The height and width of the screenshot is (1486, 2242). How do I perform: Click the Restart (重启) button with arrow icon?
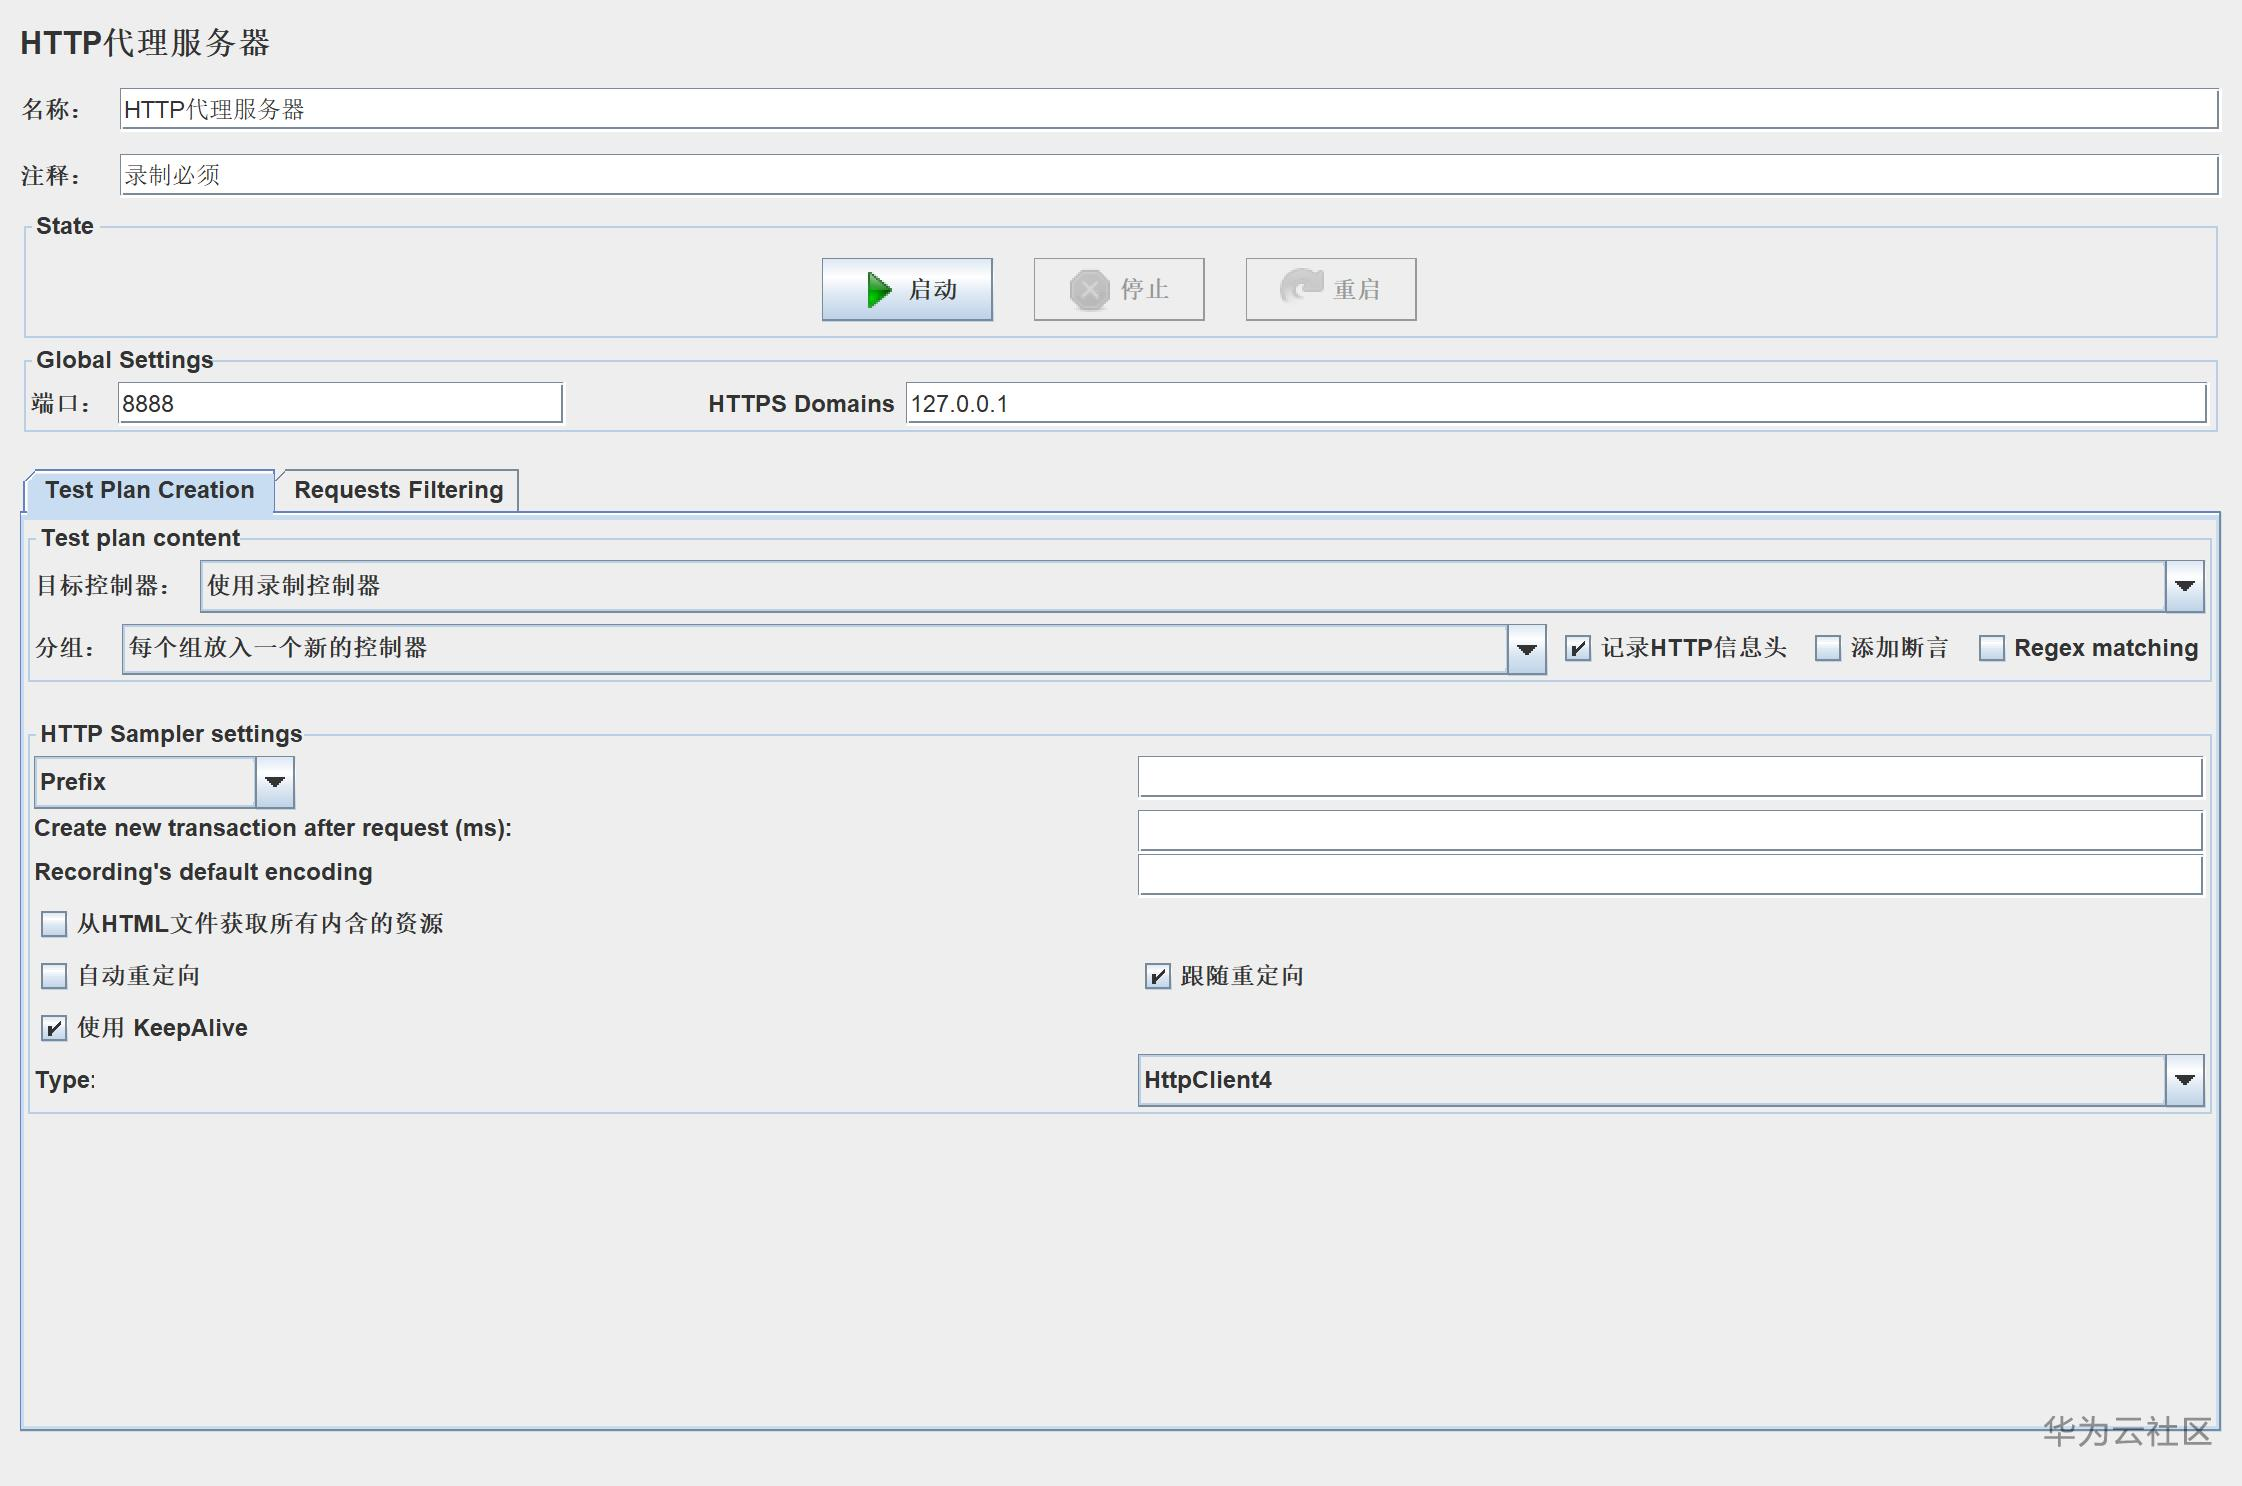click(1330, 290)
